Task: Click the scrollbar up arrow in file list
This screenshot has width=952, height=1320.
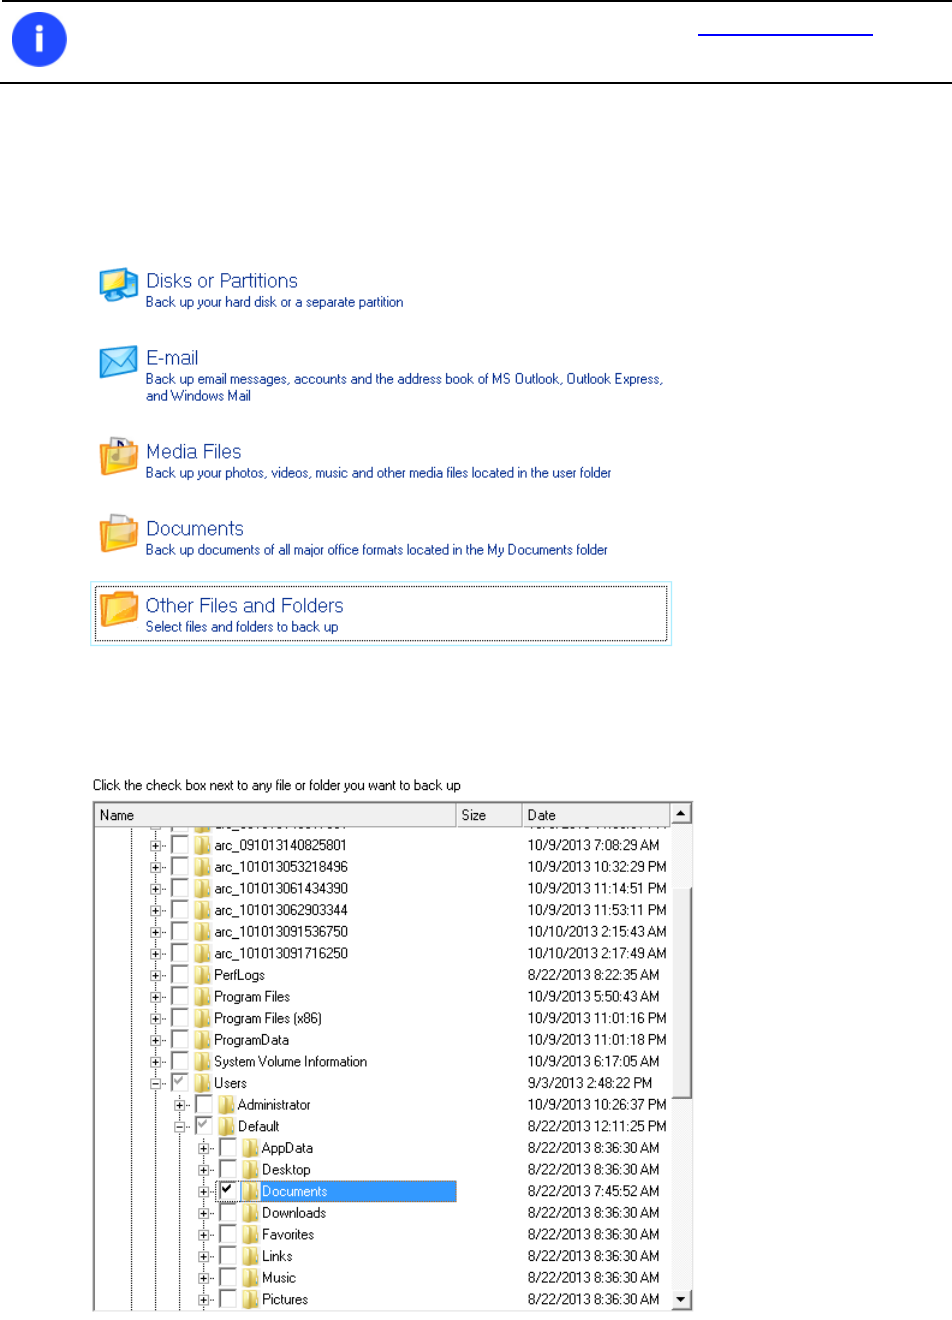Action: pyautogui.click(x=681, y=814)
